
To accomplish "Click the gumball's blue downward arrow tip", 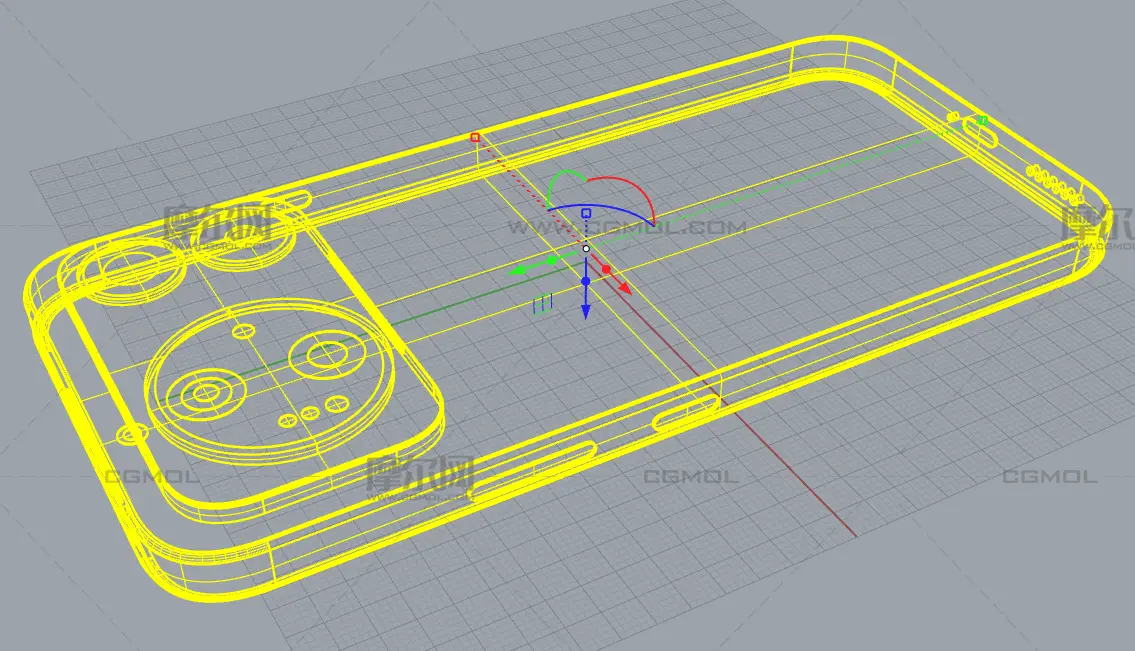I will pyautogui.click(x=586, y=311).
